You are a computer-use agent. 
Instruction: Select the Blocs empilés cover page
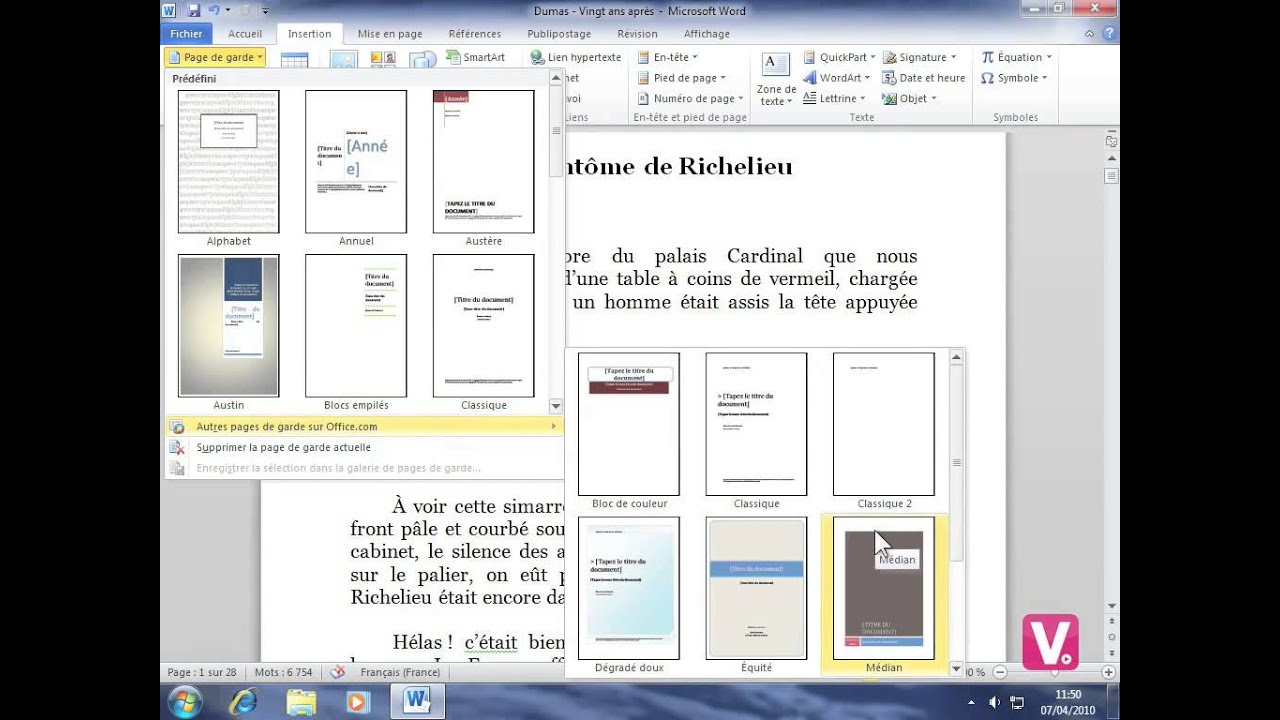(x=356, y=325)
